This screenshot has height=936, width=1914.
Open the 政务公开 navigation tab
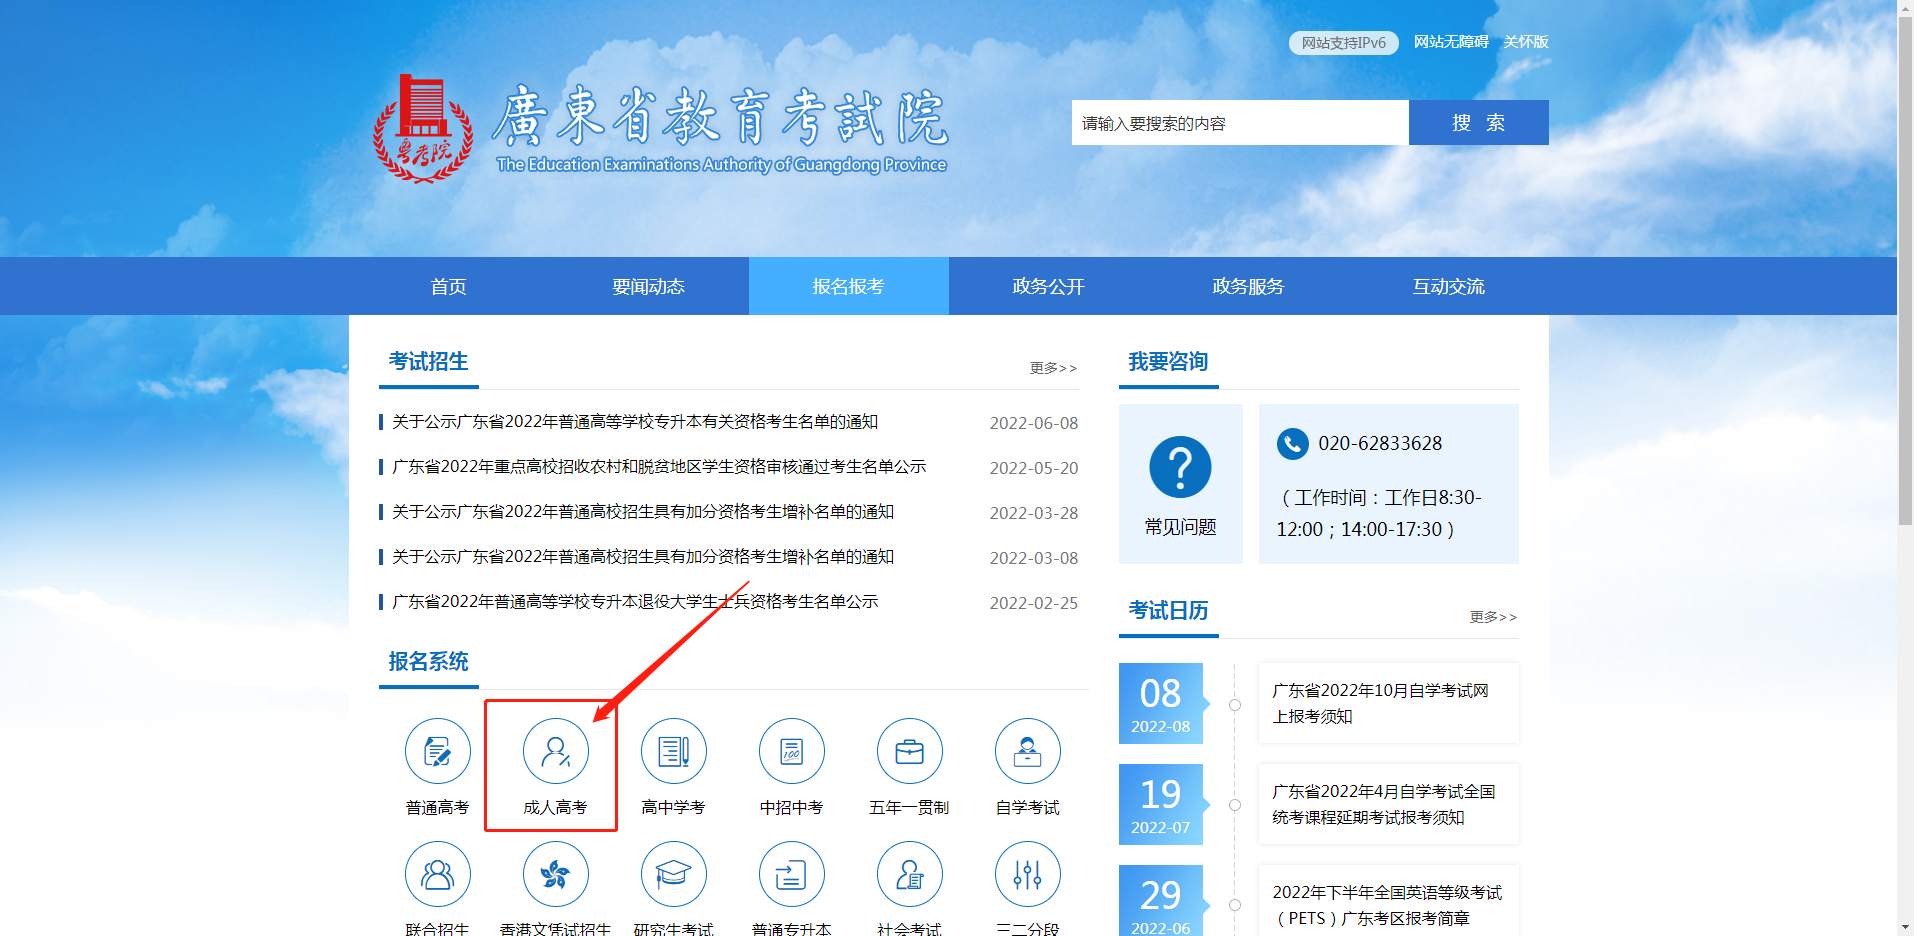click(1048, 286)
